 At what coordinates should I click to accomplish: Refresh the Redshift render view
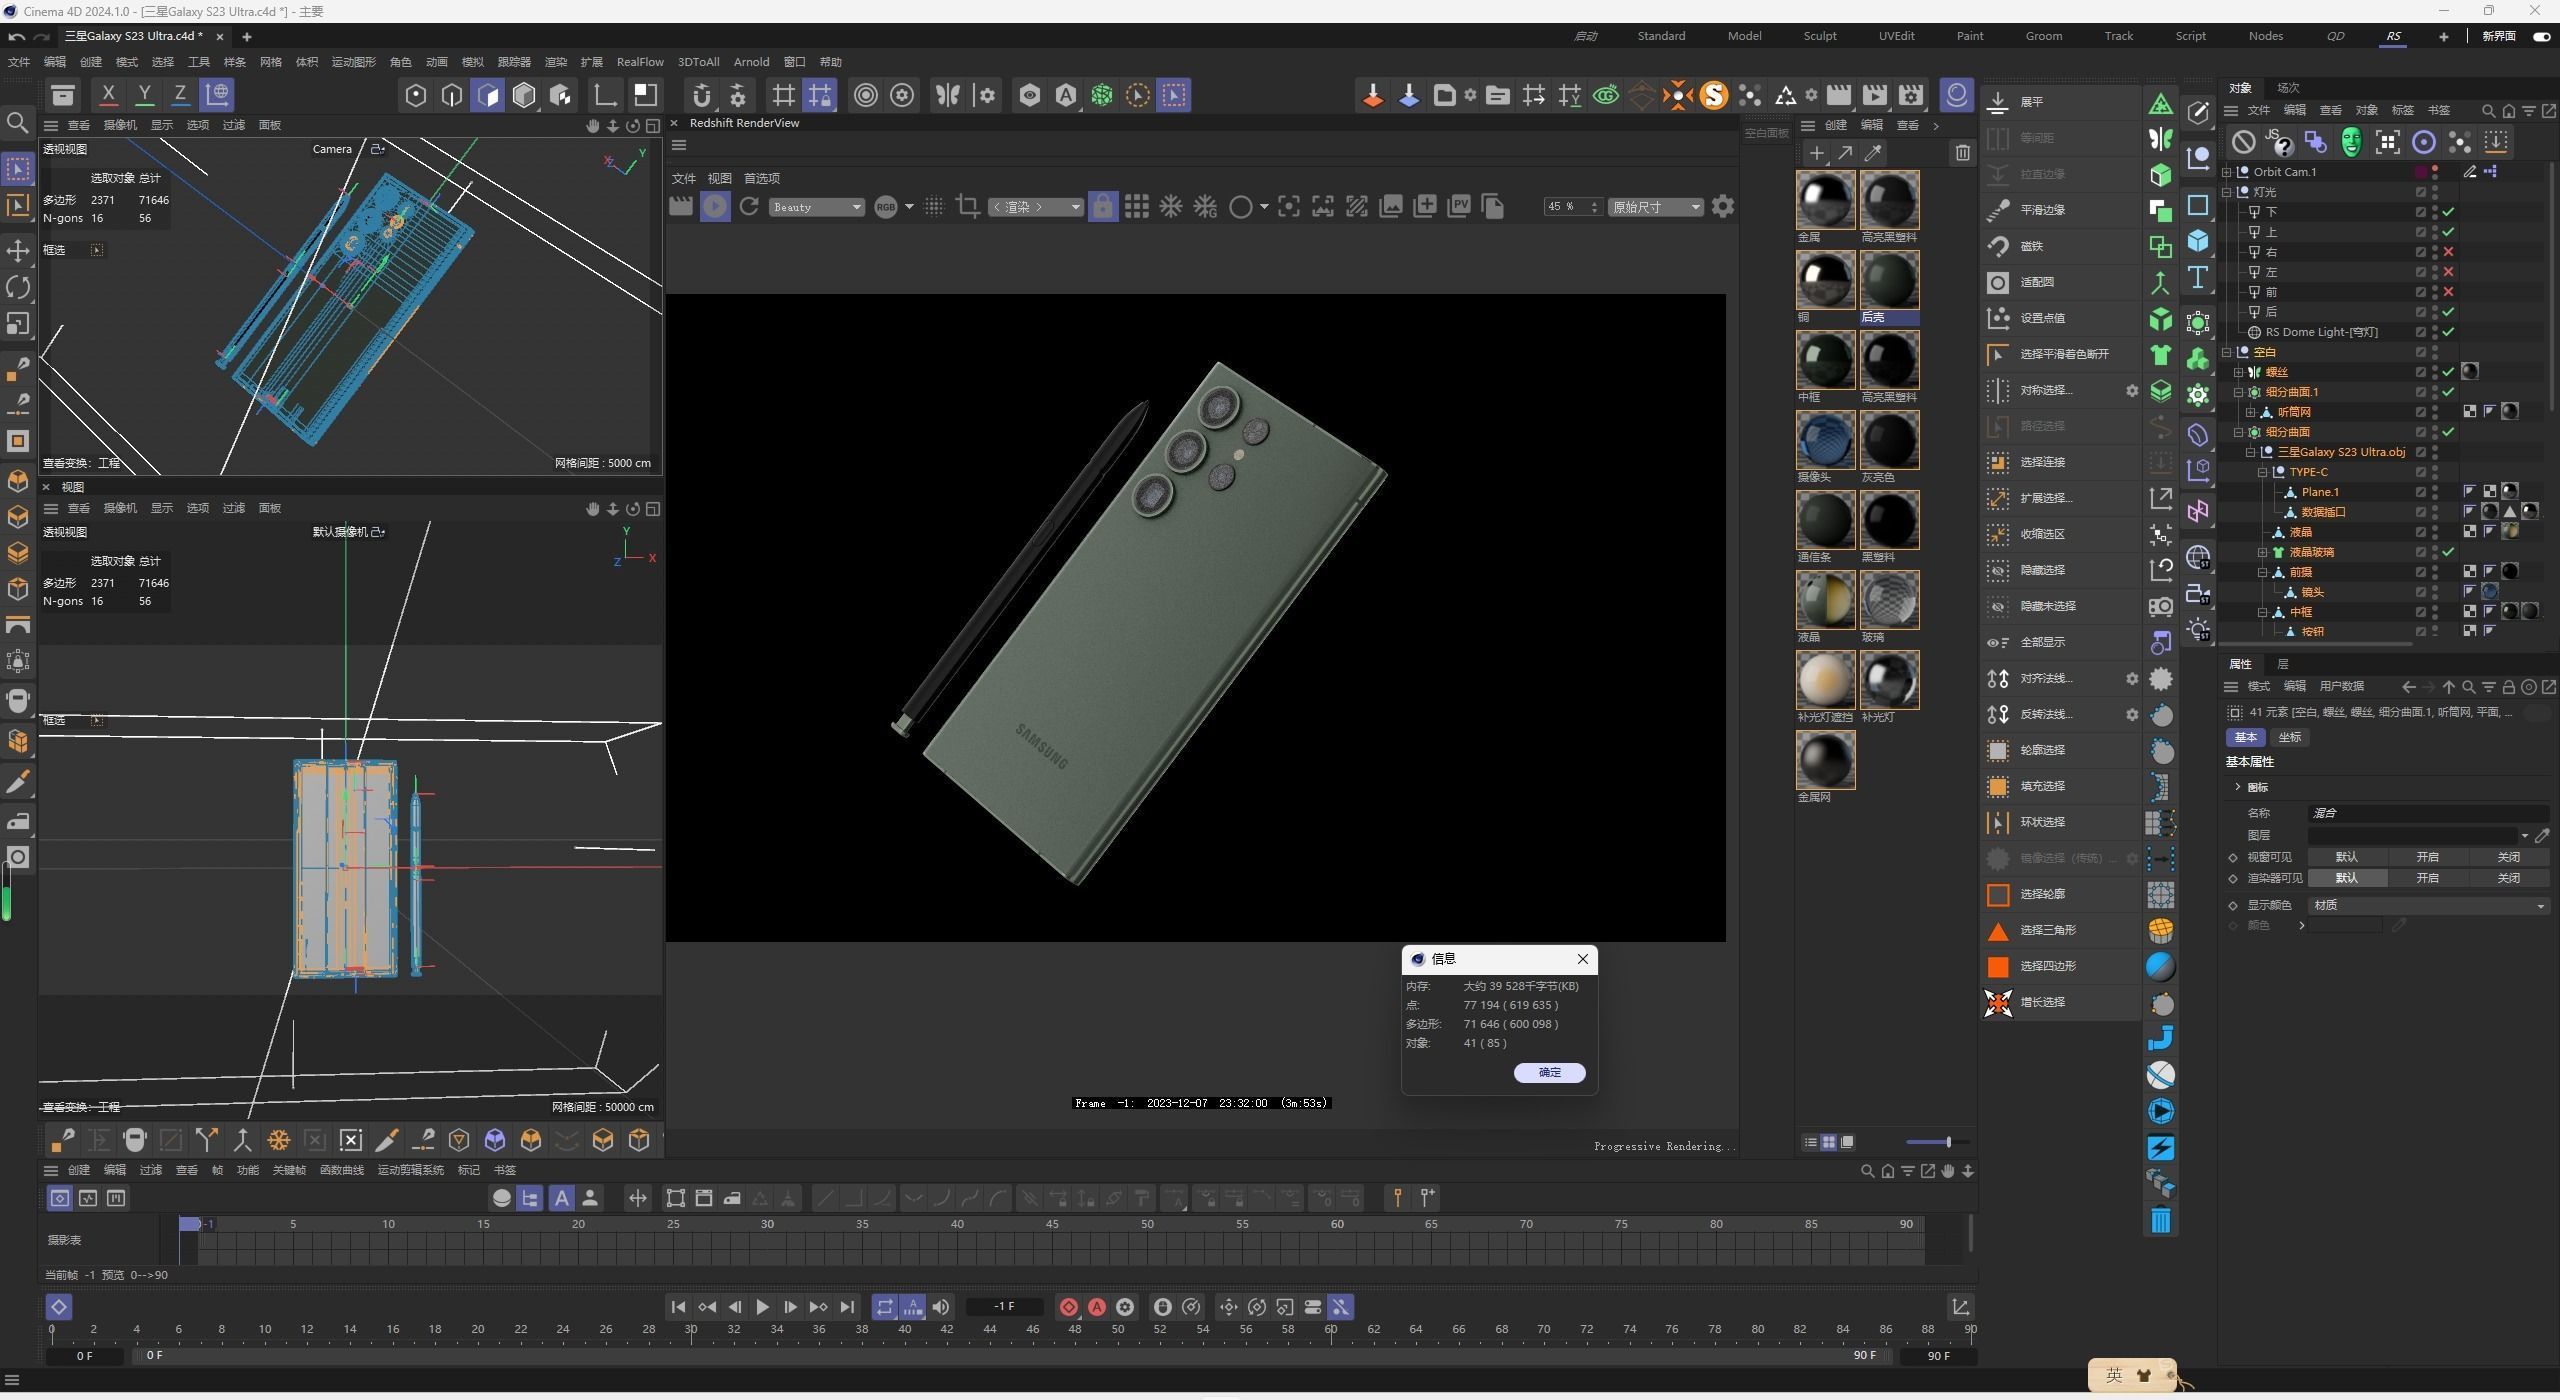[749, 207]
